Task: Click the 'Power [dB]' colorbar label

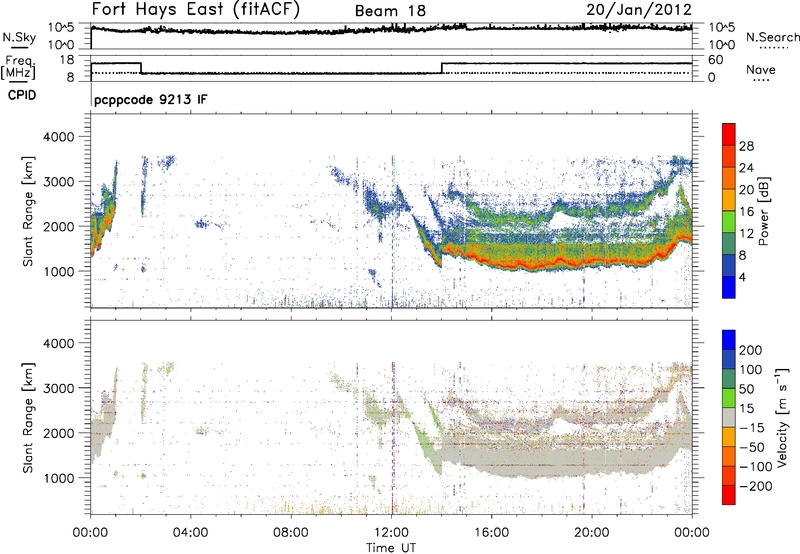Action: click(763, 211)
